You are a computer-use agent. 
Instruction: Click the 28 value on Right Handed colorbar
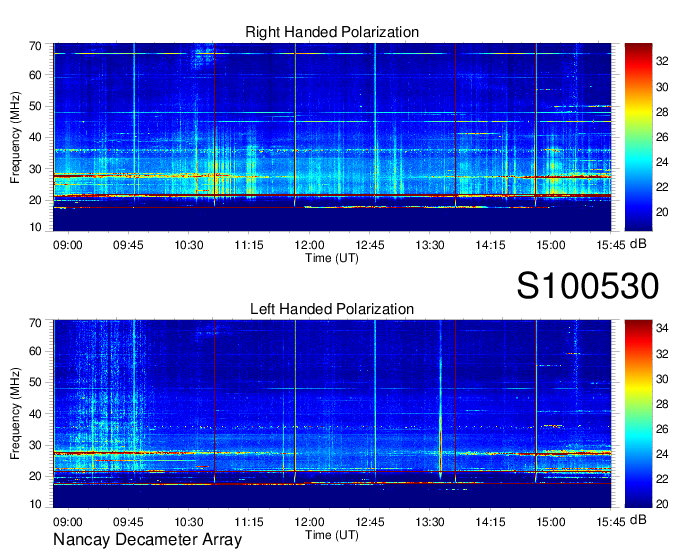coord(662,112)
